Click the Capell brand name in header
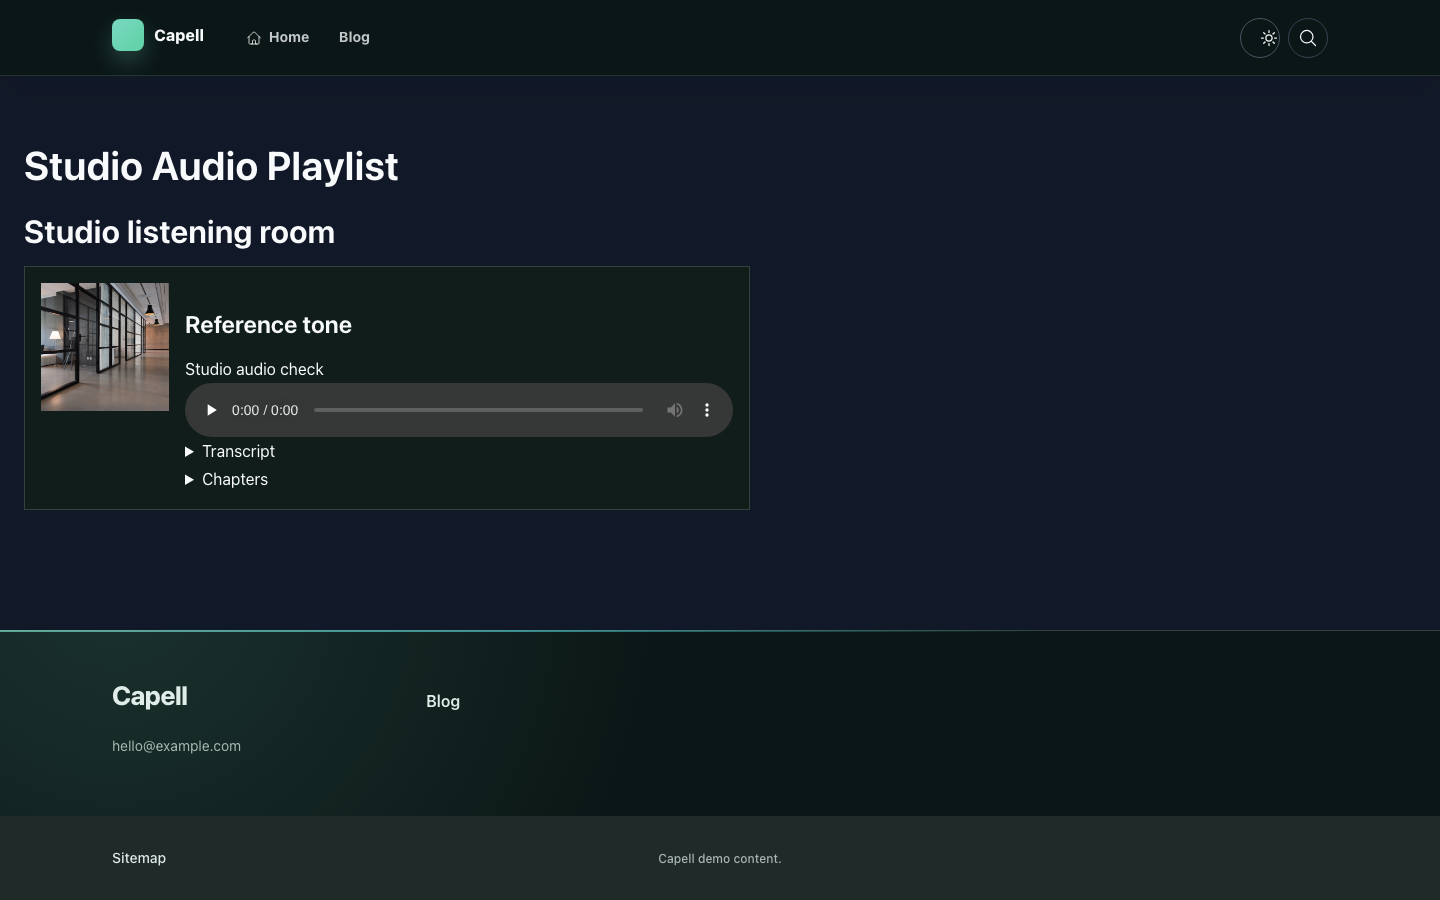The height and width of the screenshot is (900, 1440). tap(179, 35)
